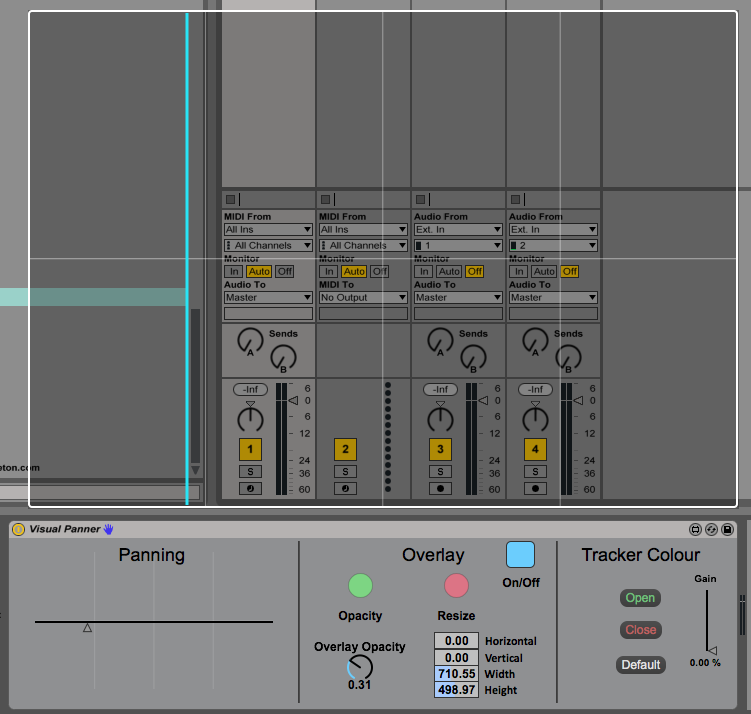Set track 1 Monitor to In
The height and width of the screenshot is (714, 751).
coord(233,271)
